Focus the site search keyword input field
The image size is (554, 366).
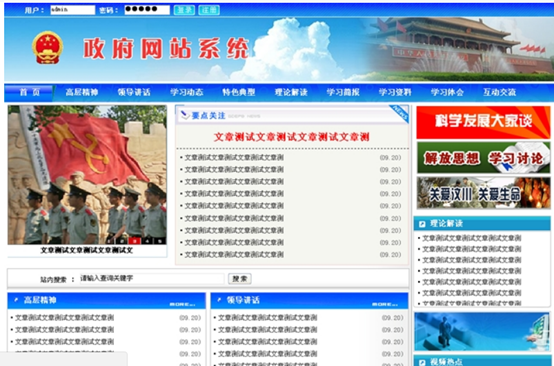(152, 279)
